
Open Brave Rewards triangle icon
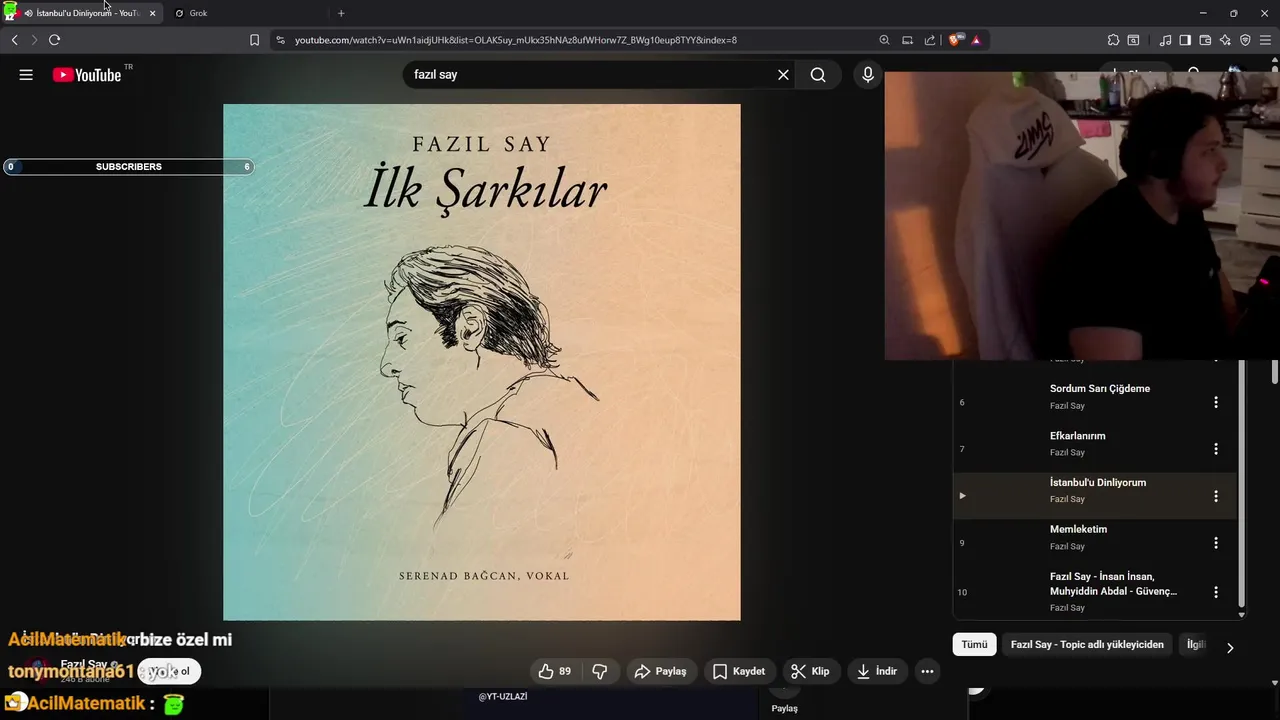click(x=976, y=40)
